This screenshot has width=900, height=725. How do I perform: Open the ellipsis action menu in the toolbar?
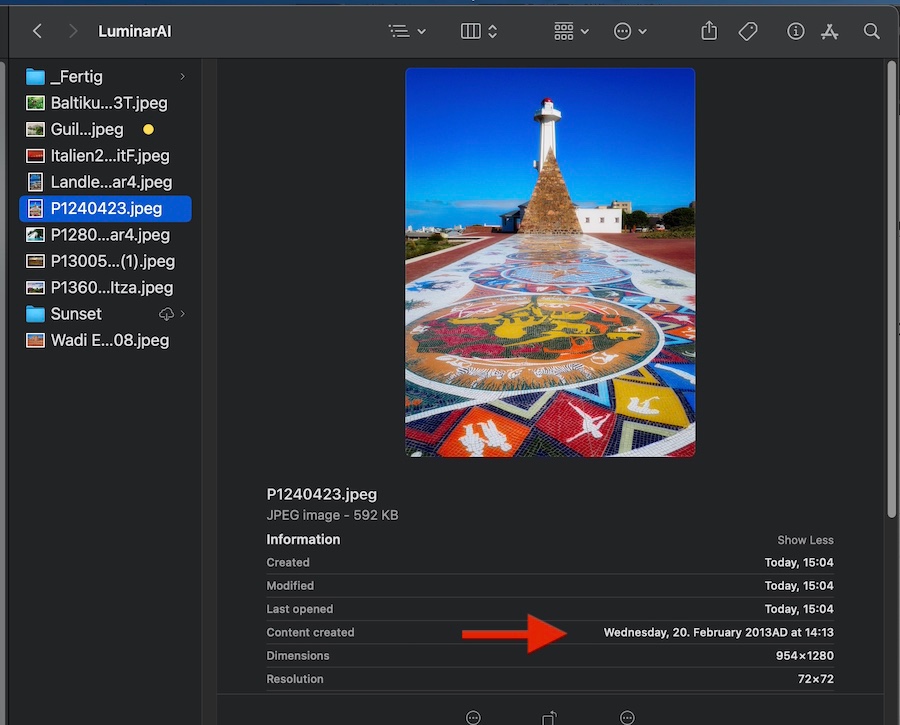coord(630,31)
